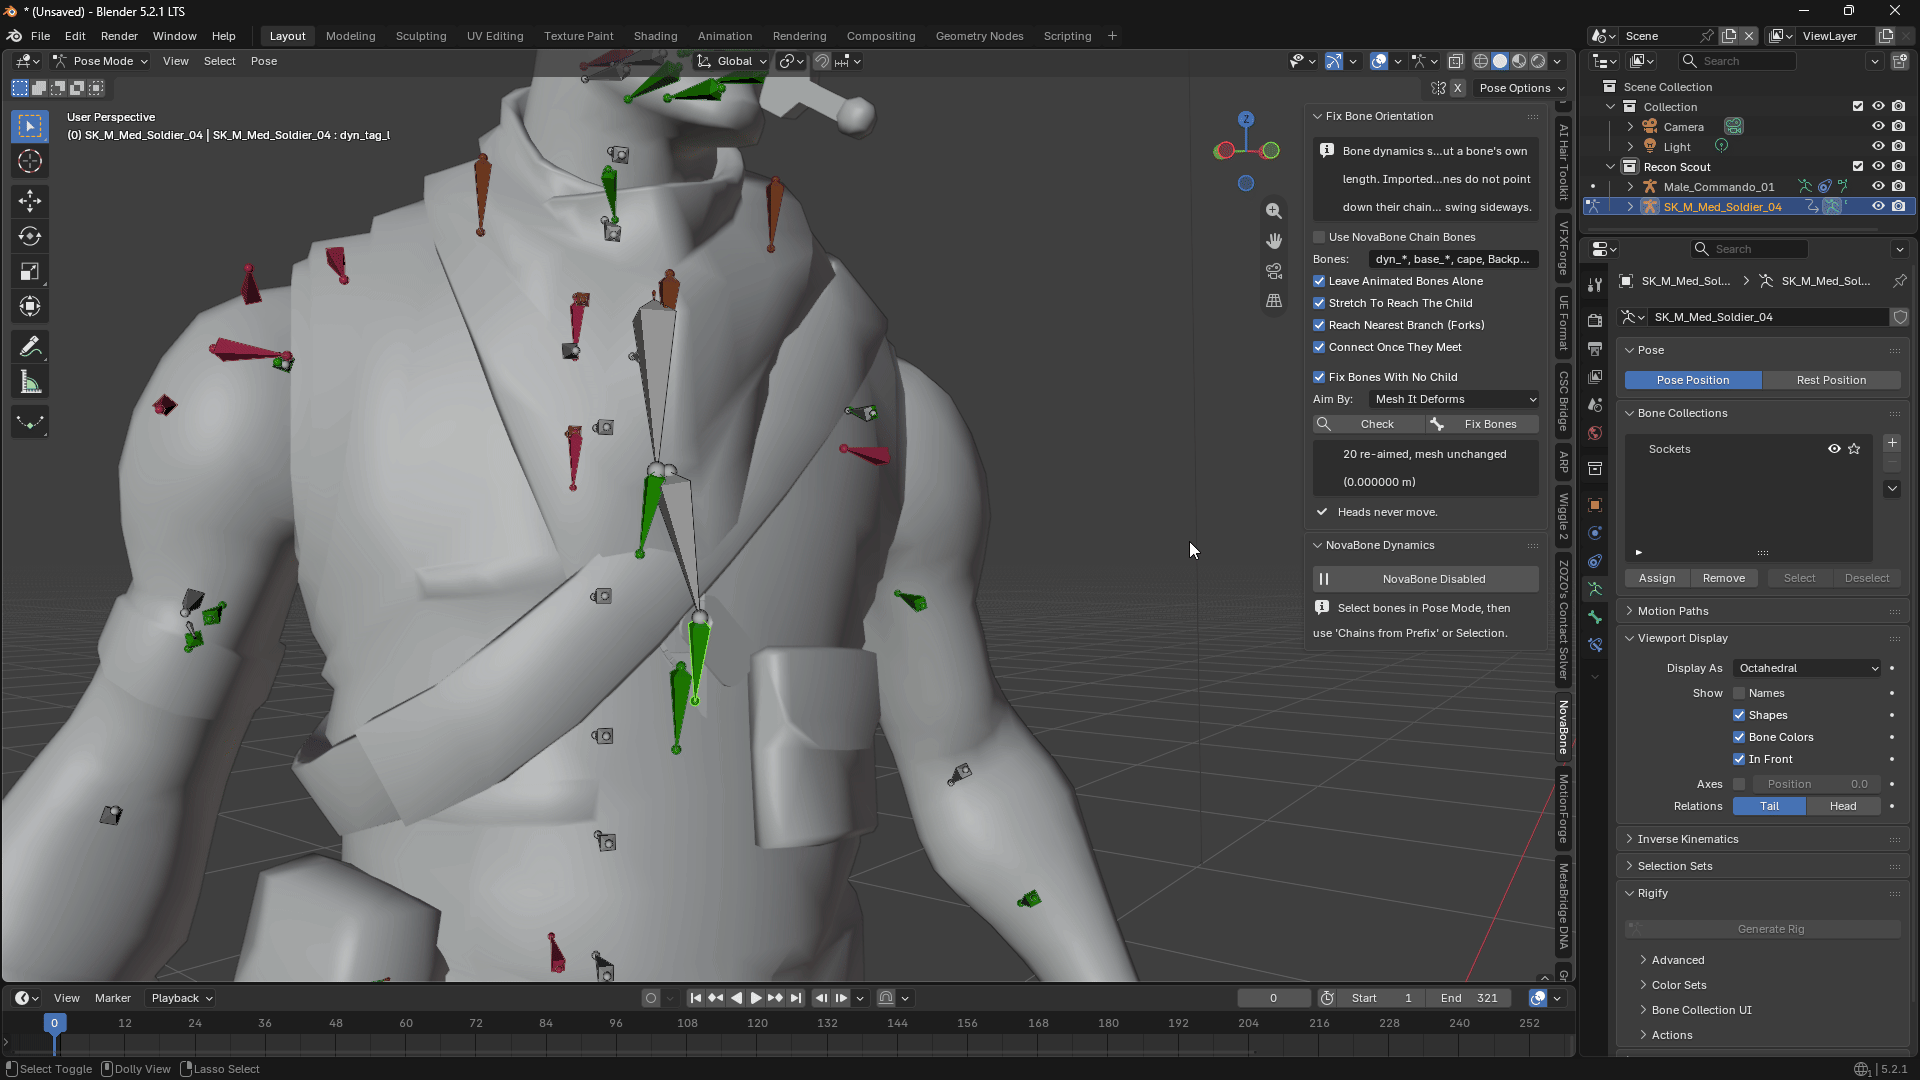Disable the In Front checkbox
The width and height of the screenshot is (1920, 1080).
pos(1739,759)
